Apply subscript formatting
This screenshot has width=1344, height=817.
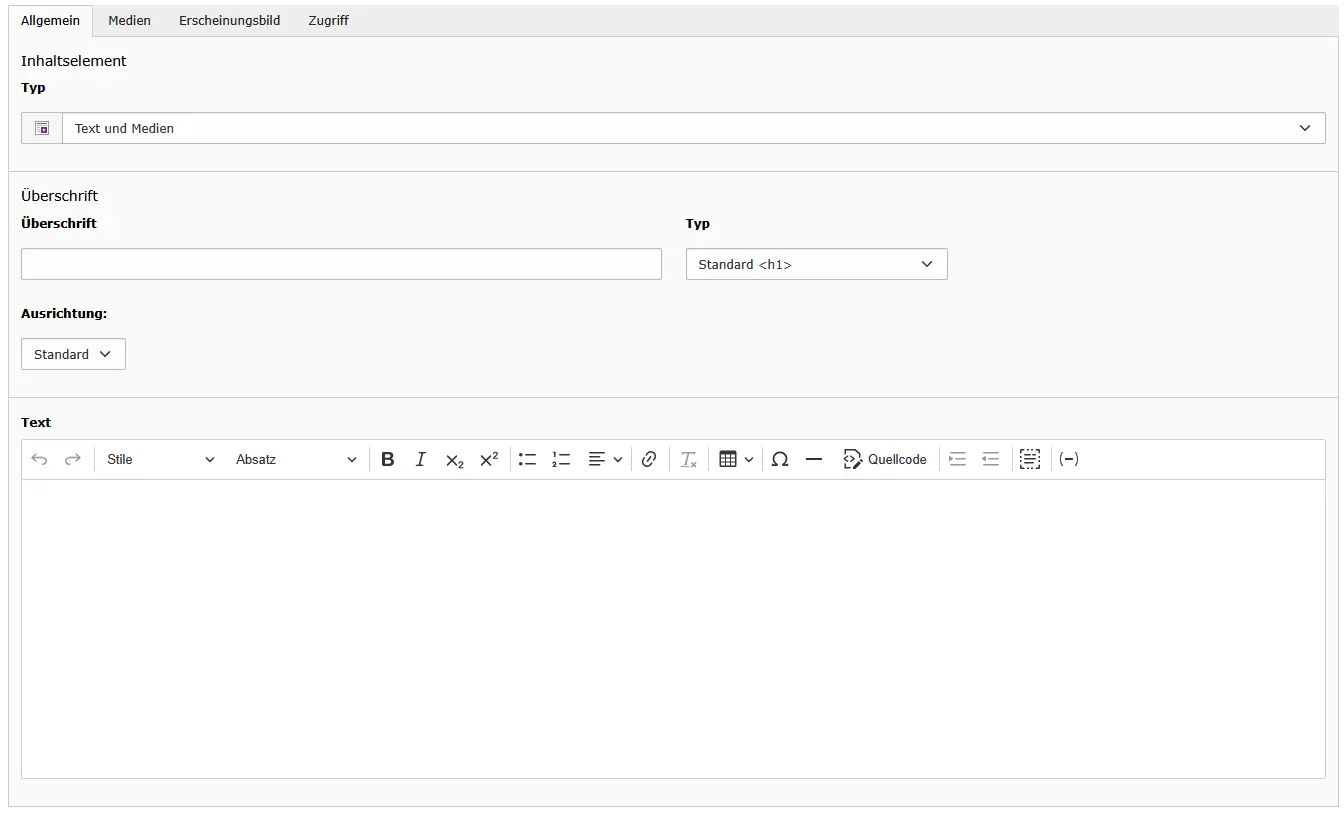(455, 460)
